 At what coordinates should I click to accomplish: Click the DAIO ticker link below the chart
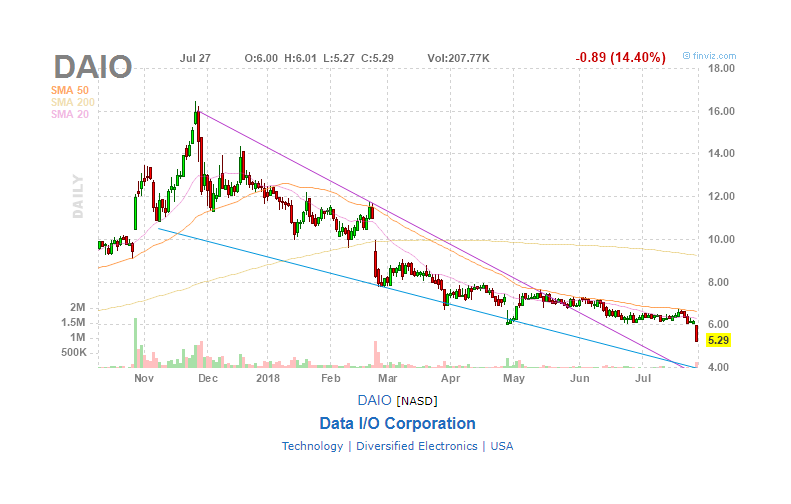(374, 400)
